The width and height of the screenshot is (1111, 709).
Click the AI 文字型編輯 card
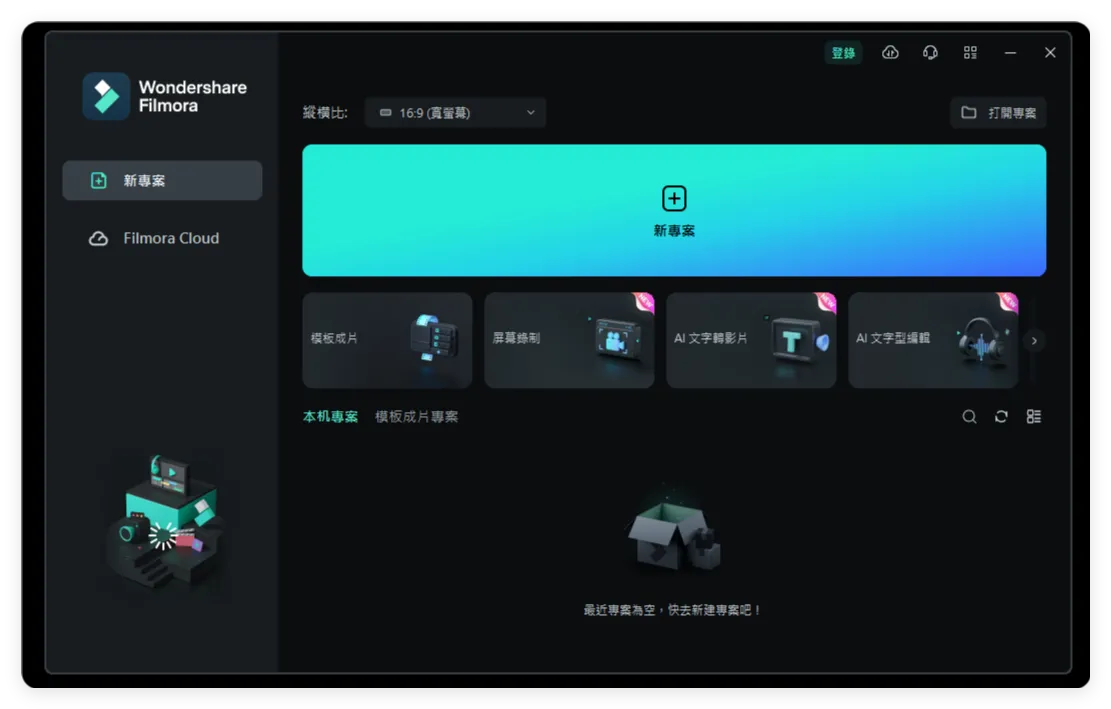(x=932, y=340)
